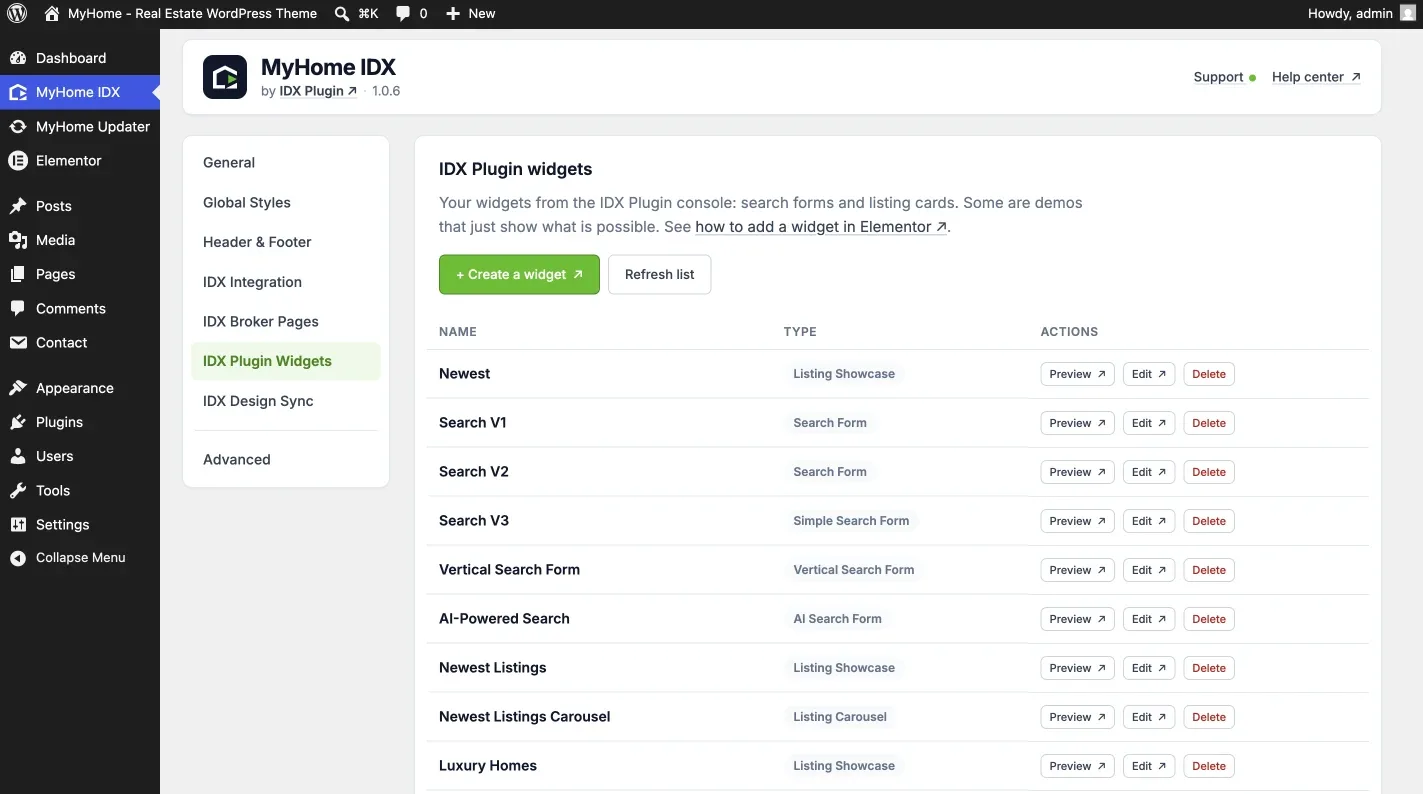This screenshot has width=1423, height=794.
Task: Click the Appearance brush icon
Action: pyautogui.click(x=18, y=388)
